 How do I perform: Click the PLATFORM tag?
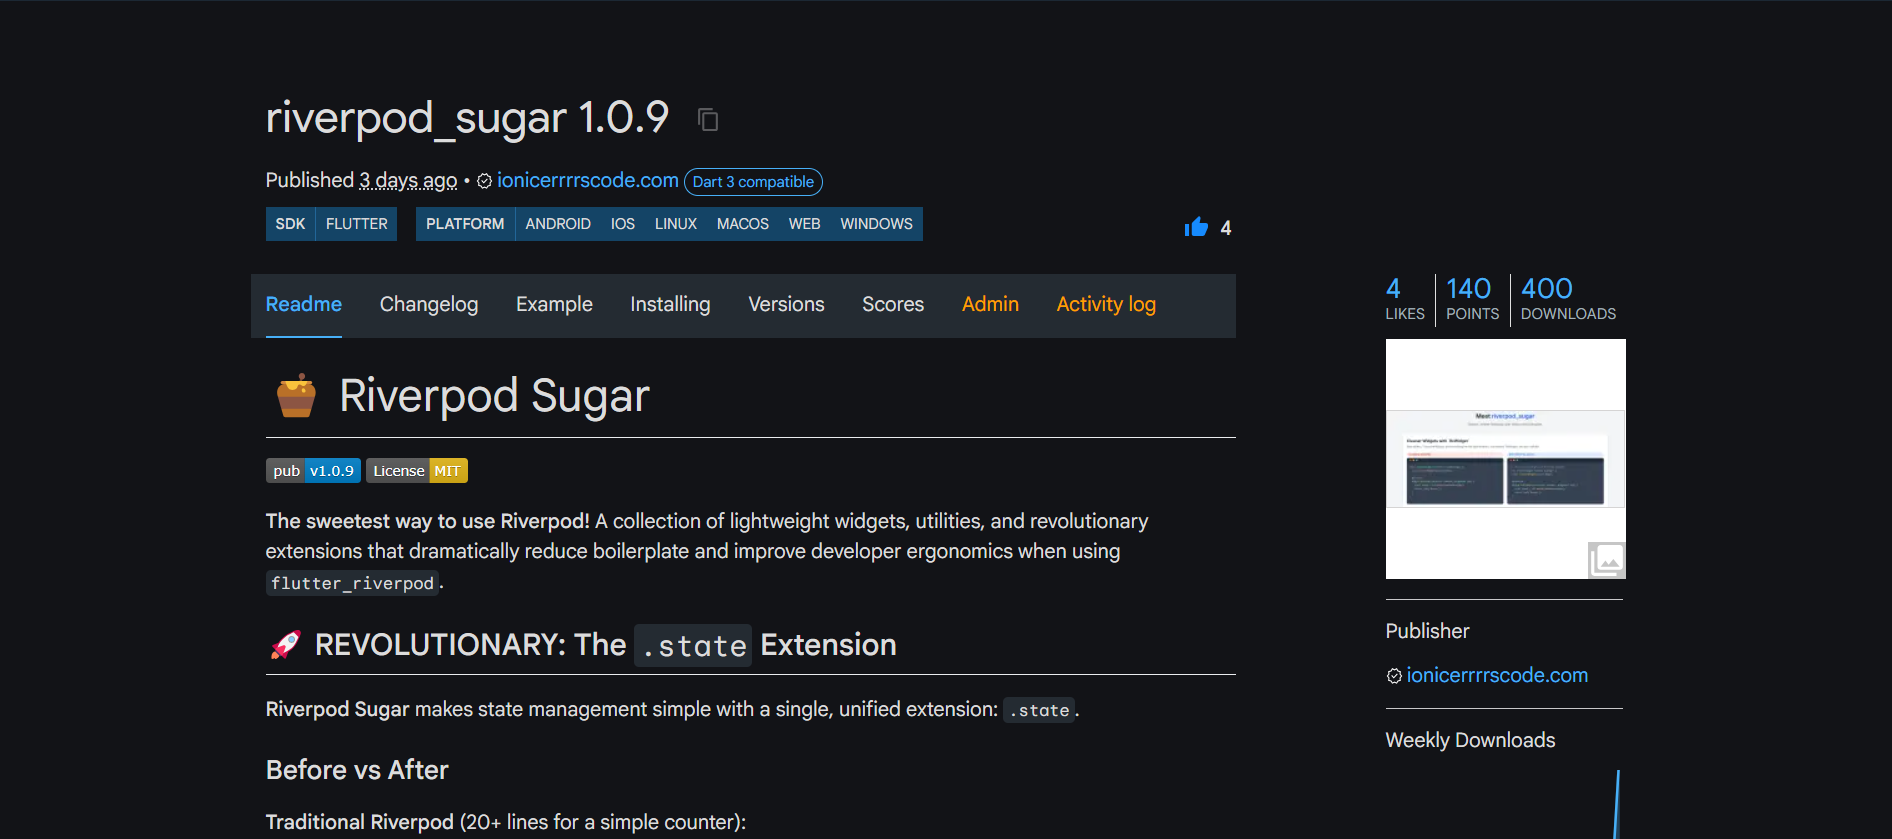point(465,224)
